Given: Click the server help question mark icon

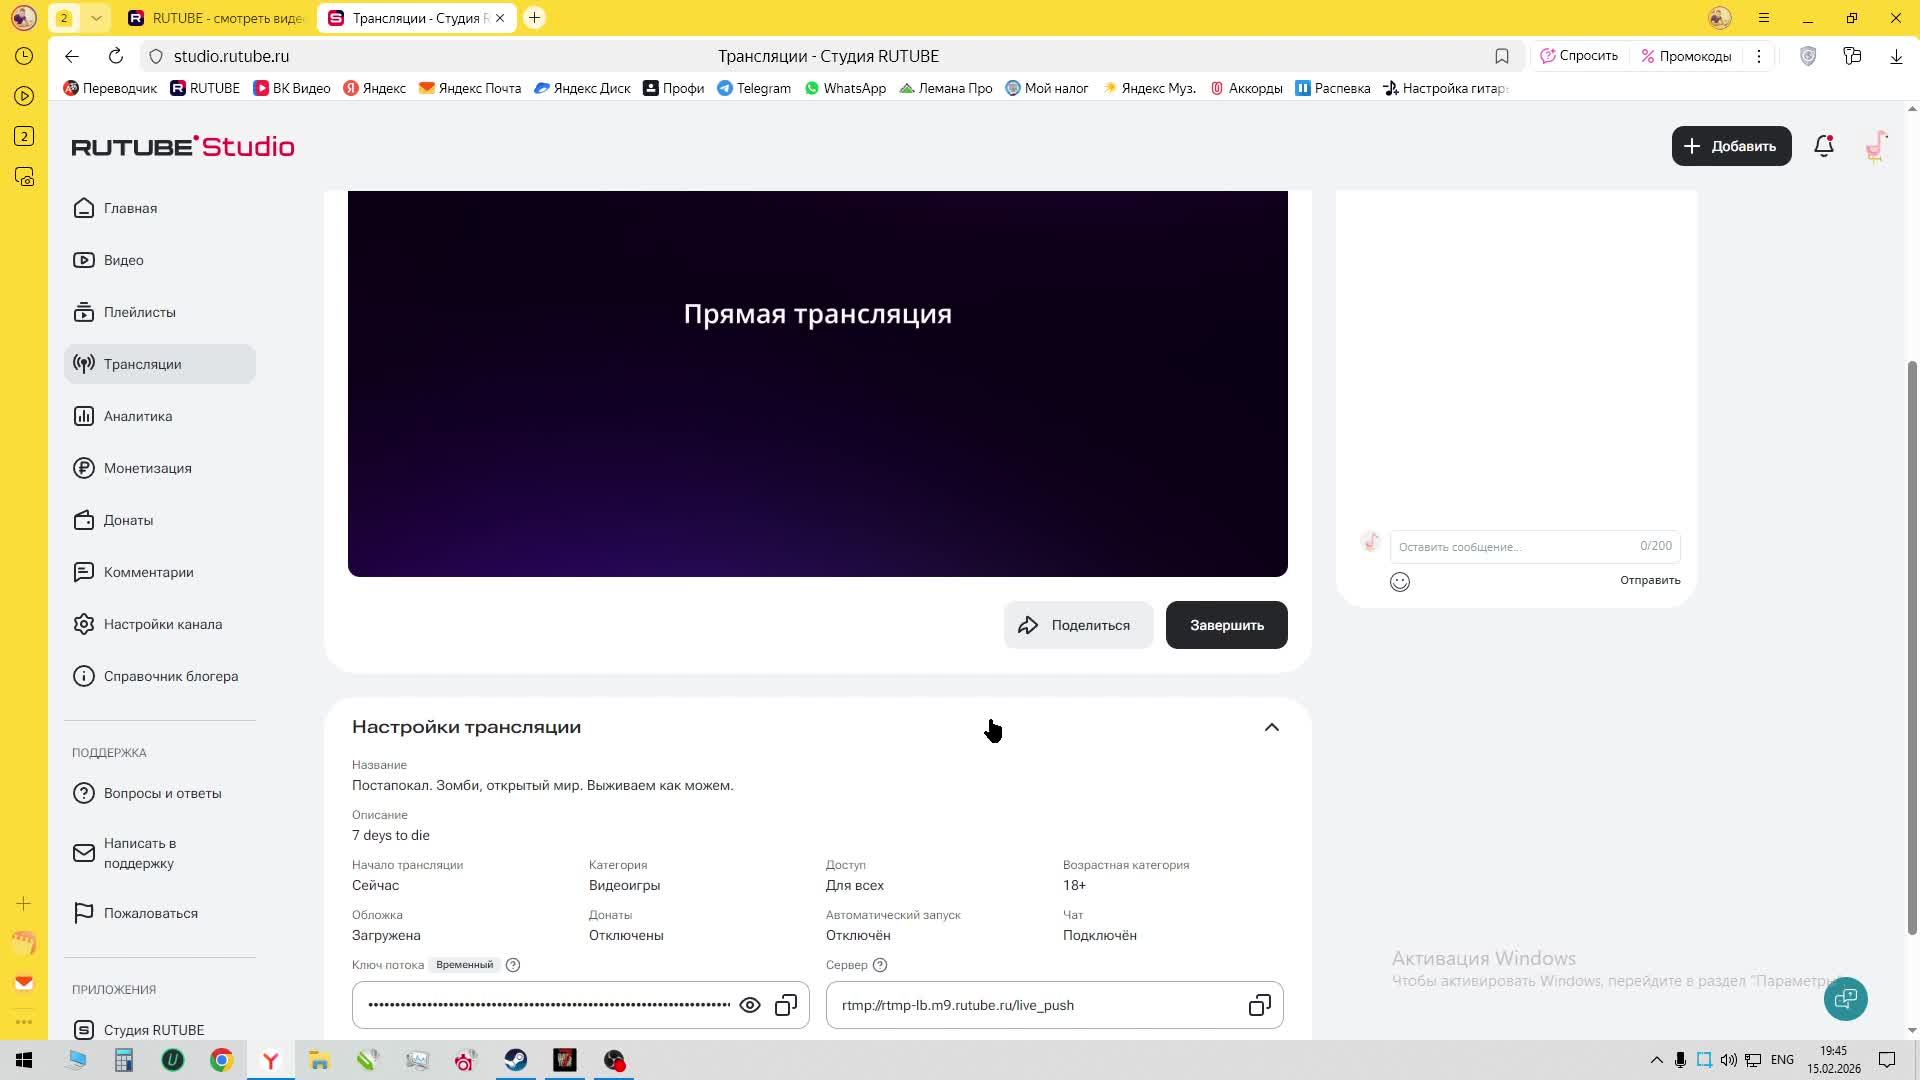Looking at the screenshot, I should [880, 965].
